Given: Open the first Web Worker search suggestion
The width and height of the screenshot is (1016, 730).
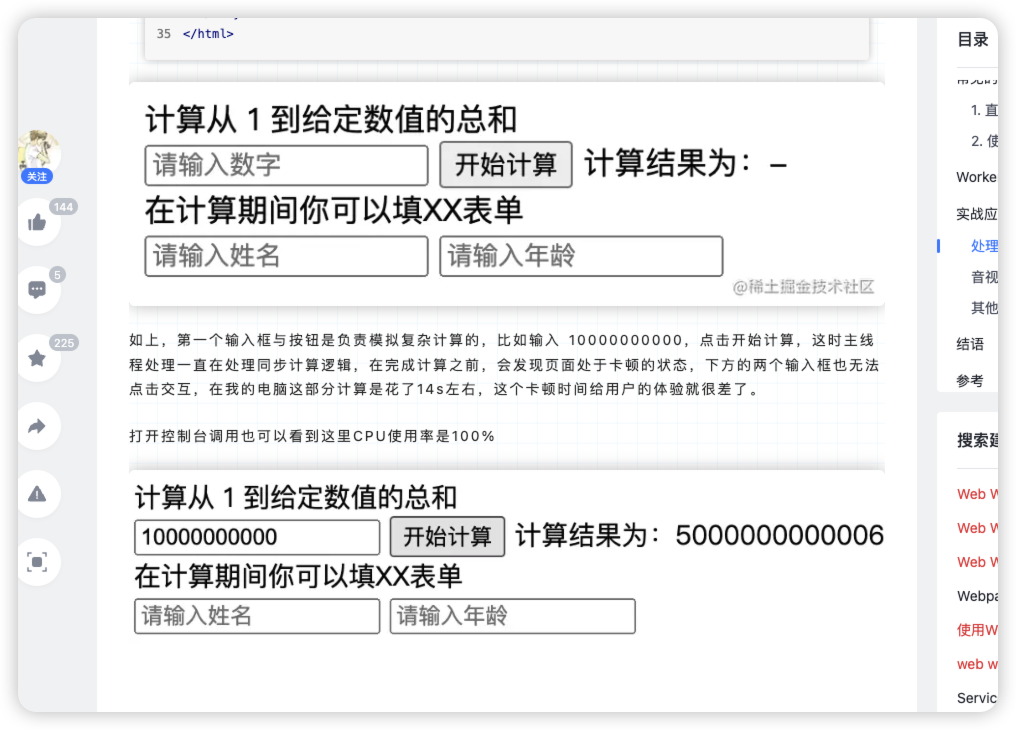Looking at the screenshot, I should coord(976,494).
